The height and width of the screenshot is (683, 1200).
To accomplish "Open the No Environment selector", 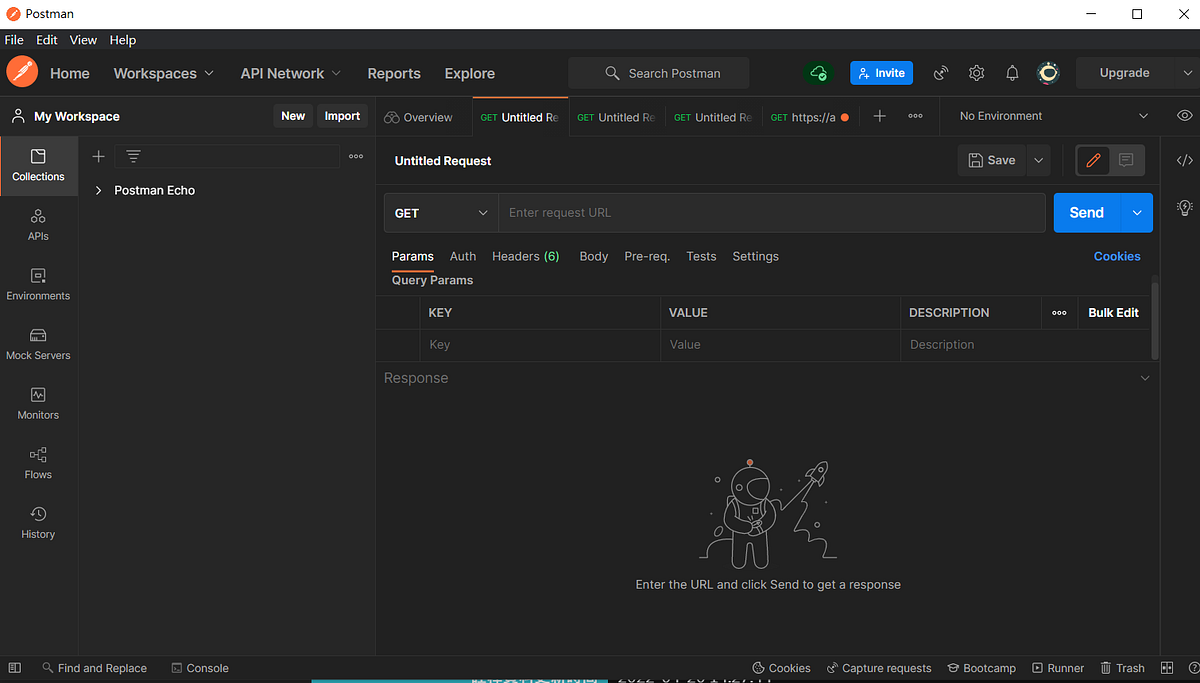I will (x=1050, y=115).
